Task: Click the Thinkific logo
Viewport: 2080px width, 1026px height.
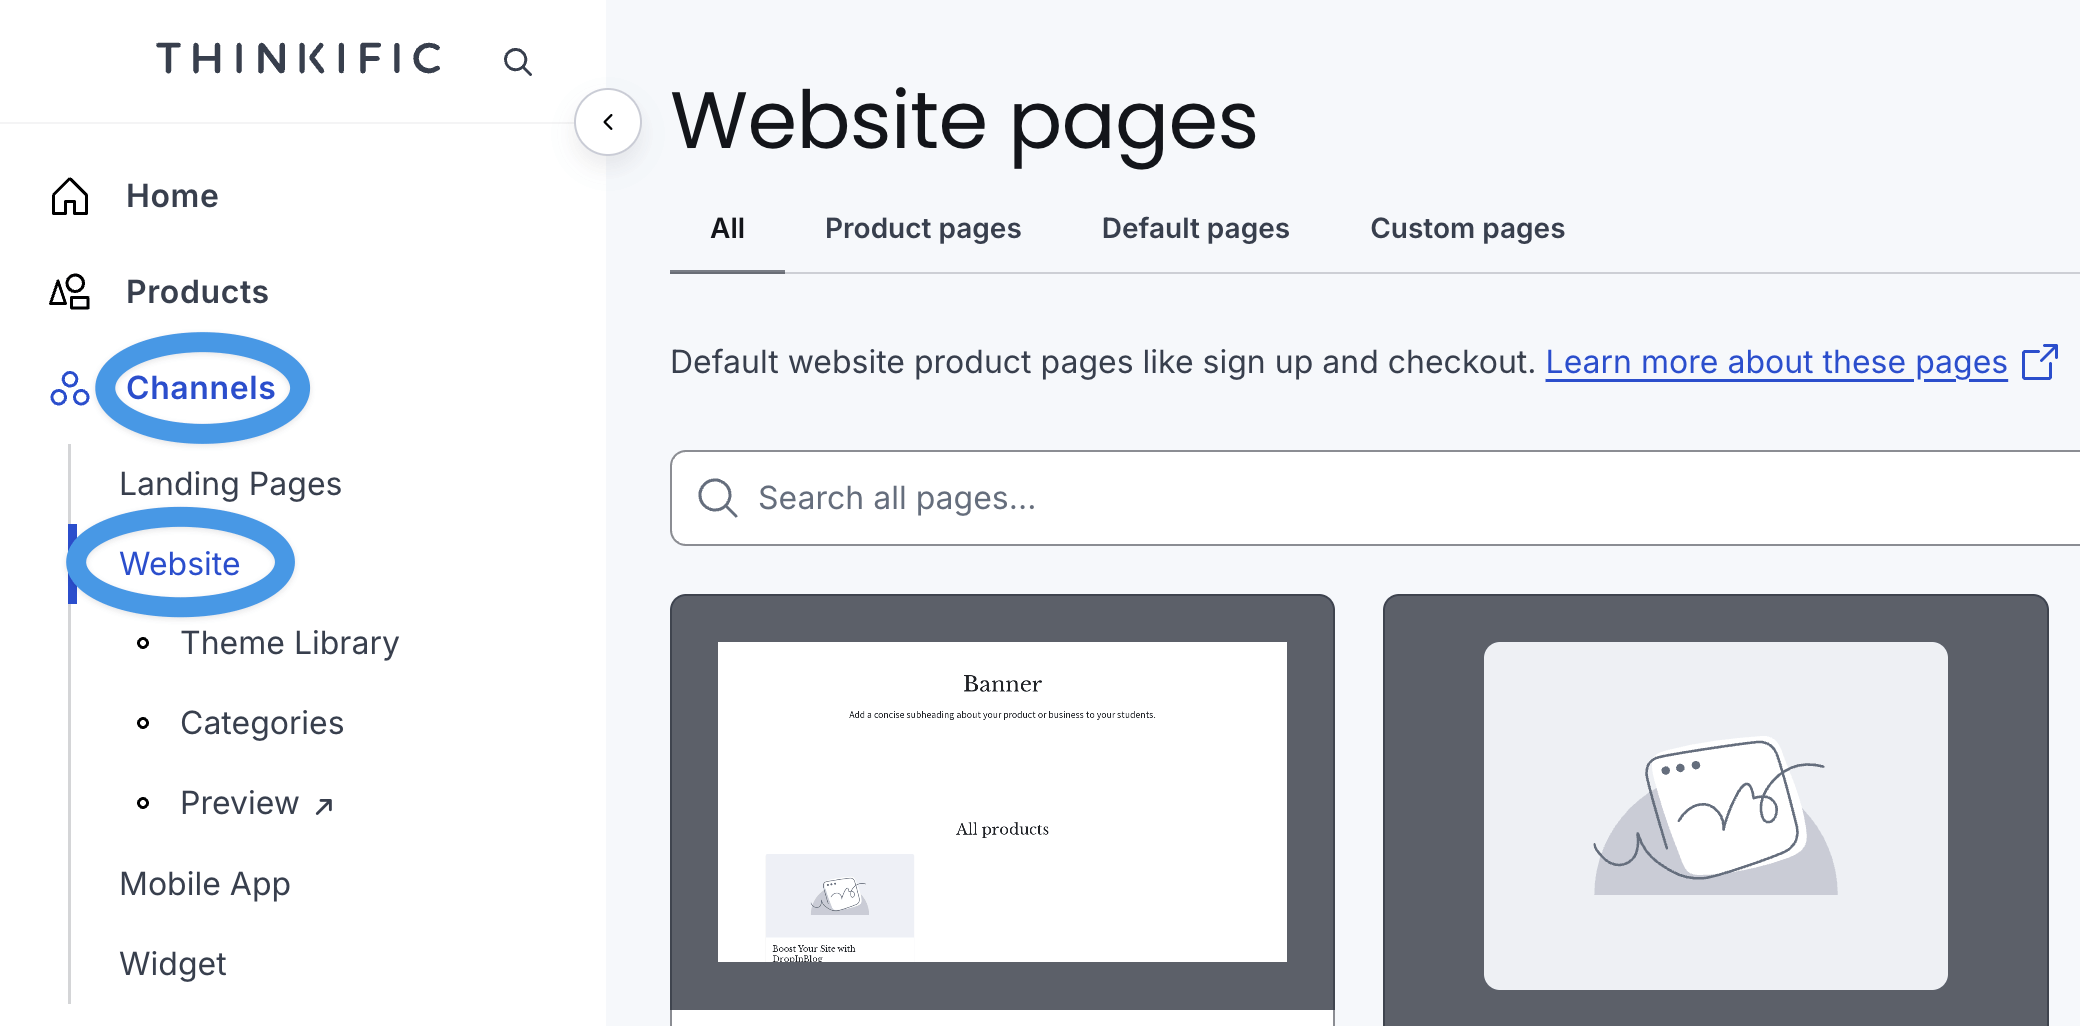Action: tap(298, 59)
